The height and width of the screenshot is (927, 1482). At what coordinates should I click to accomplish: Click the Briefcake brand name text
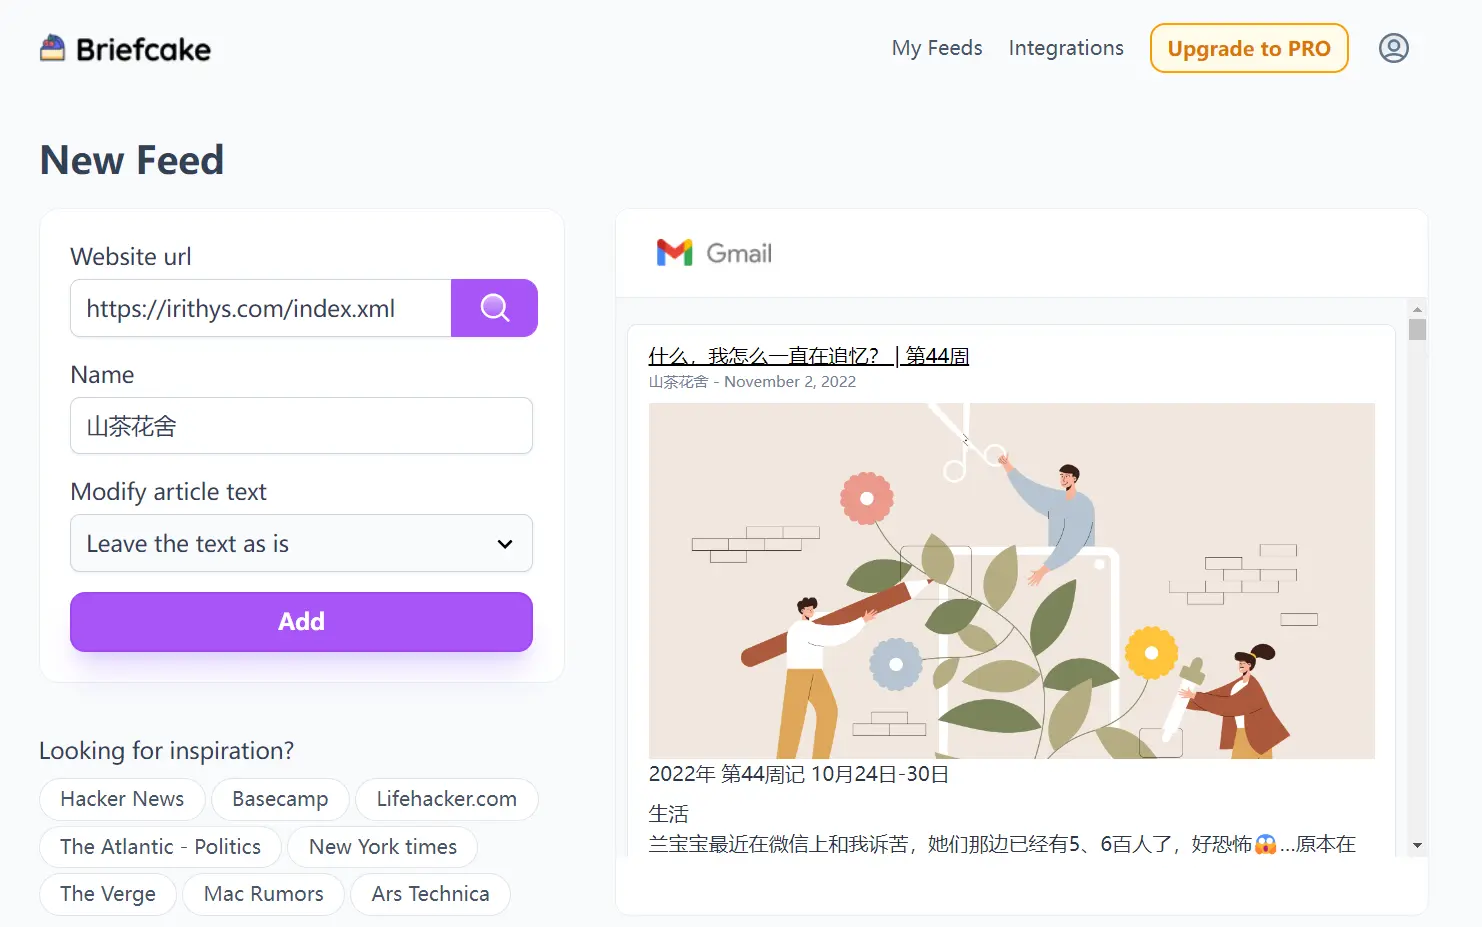point(143,49)
